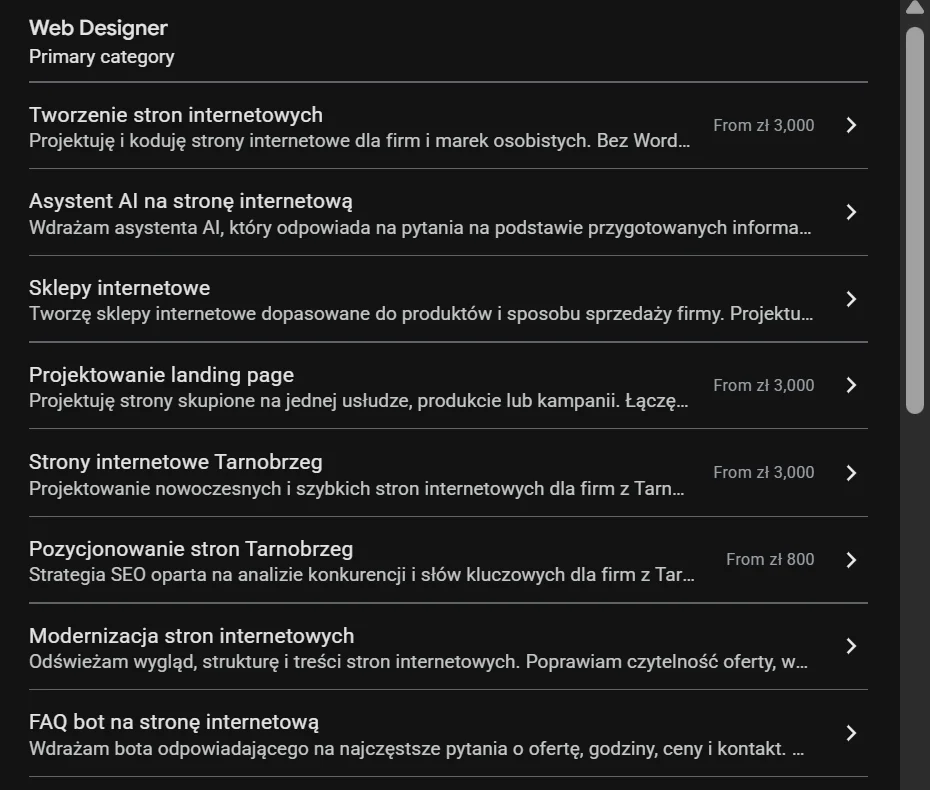Select the Asystent AI na stronę internetową title
The image size is (930, 790).
tap(190, 202)
